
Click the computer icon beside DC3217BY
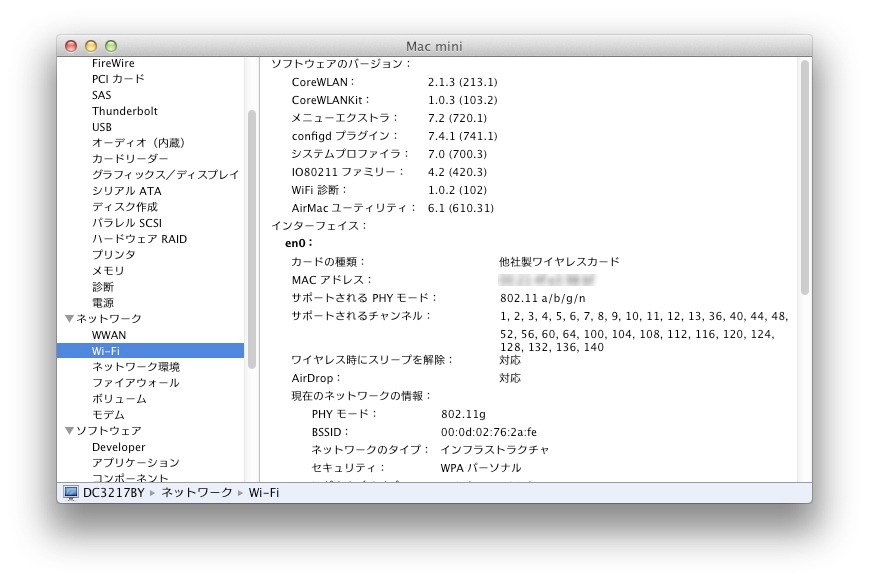point(70,493)
